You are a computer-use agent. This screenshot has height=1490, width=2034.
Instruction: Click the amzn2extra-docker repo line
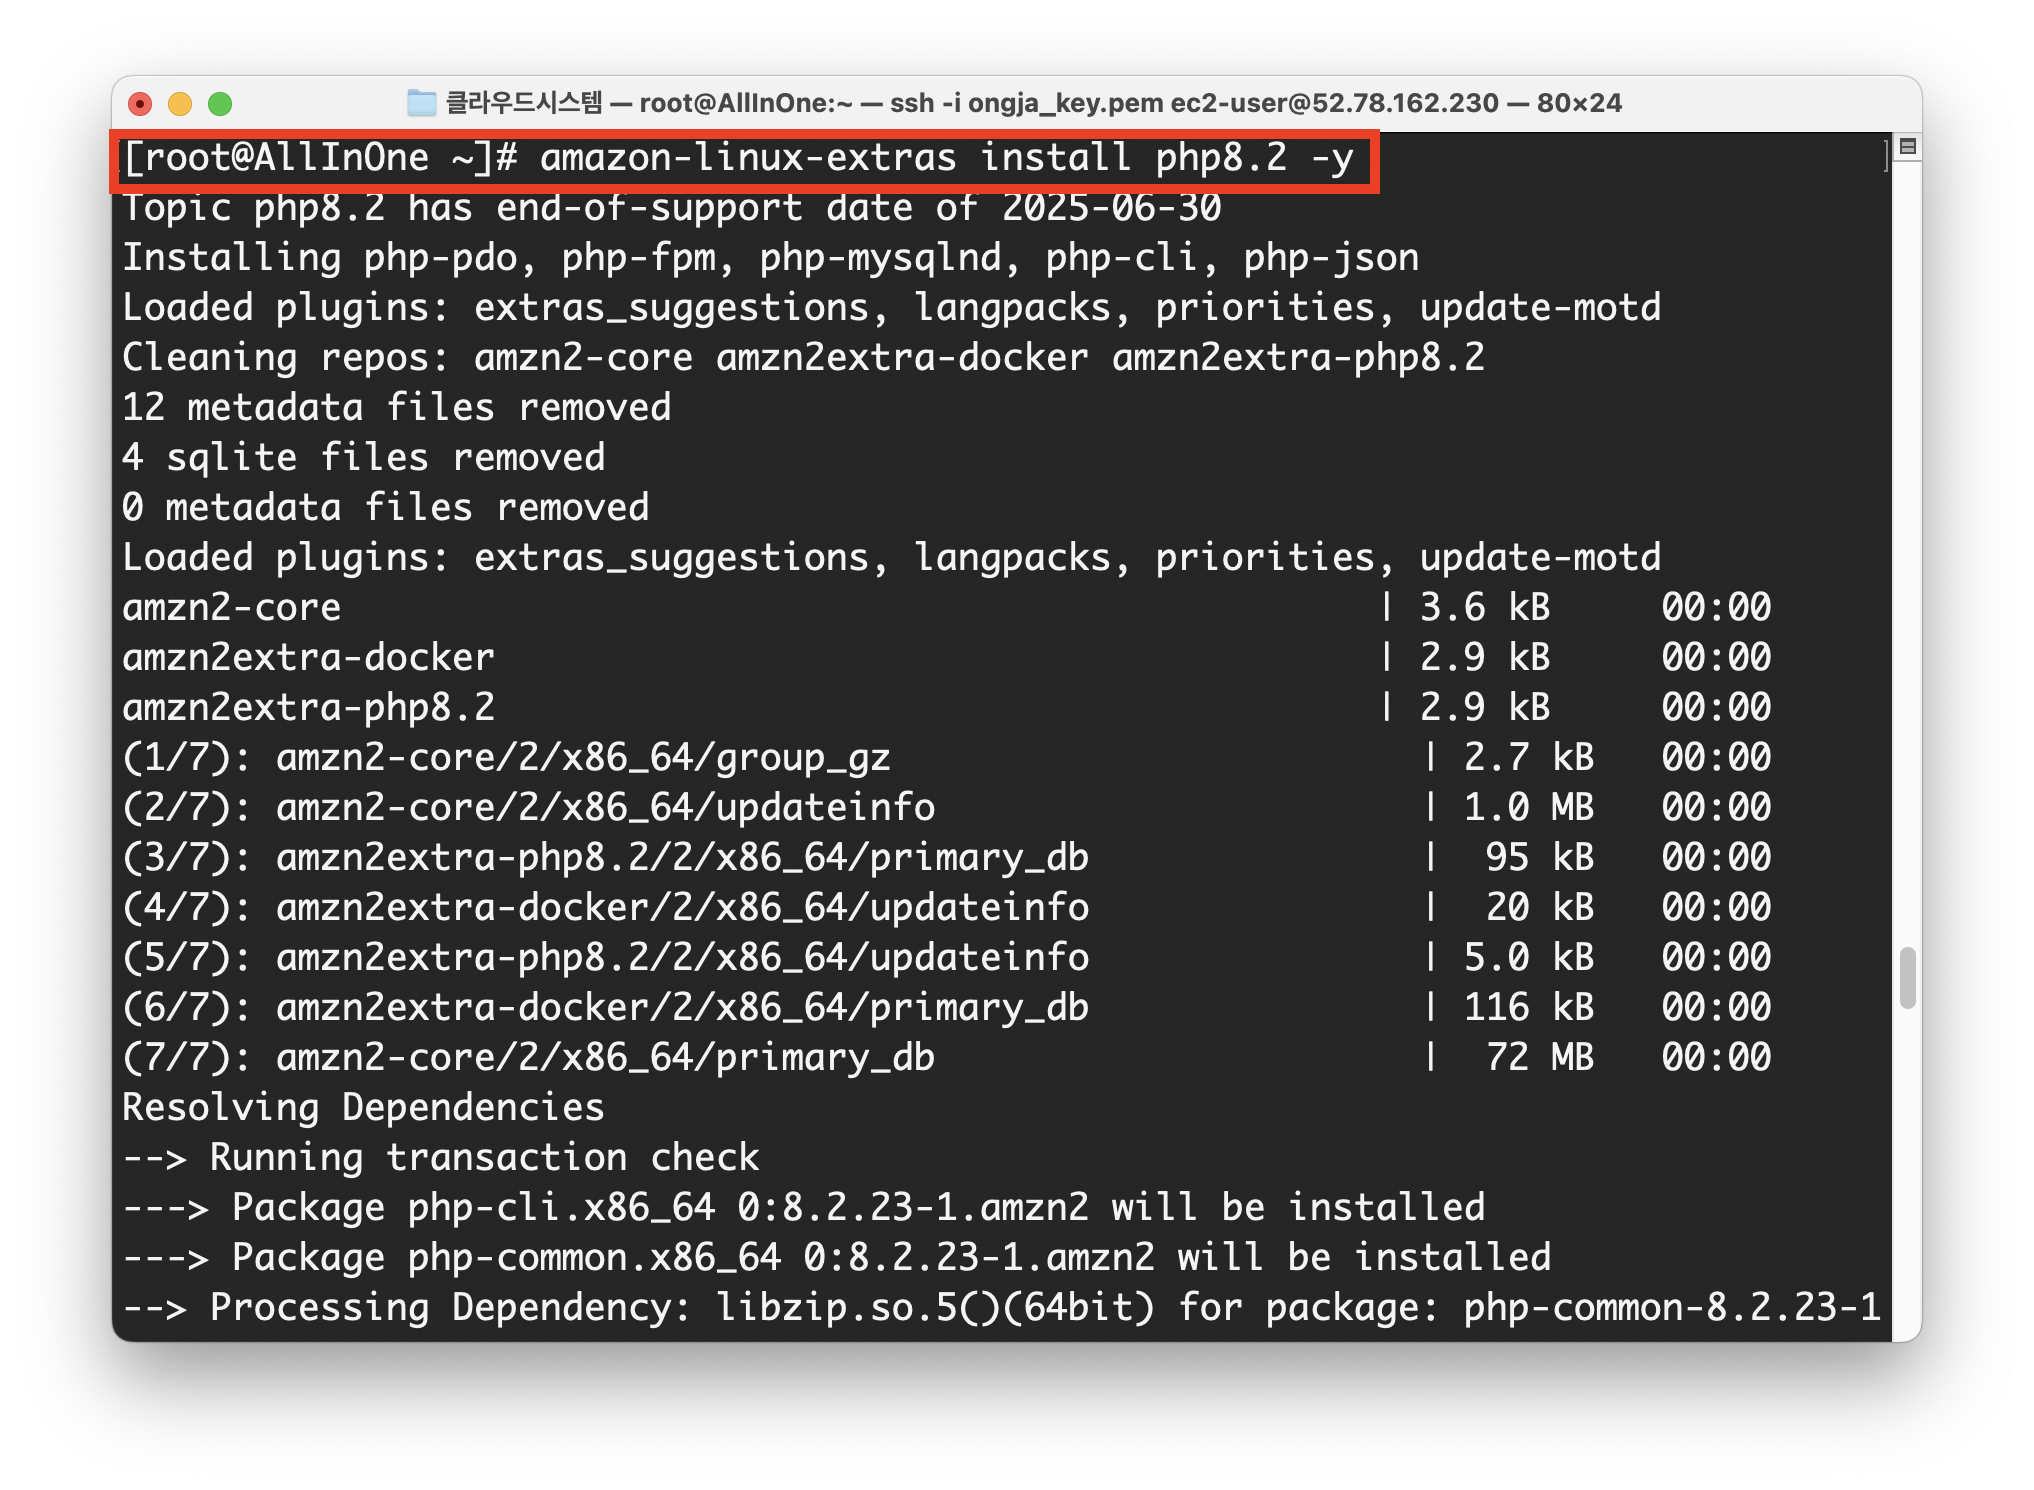coord(308,658)
